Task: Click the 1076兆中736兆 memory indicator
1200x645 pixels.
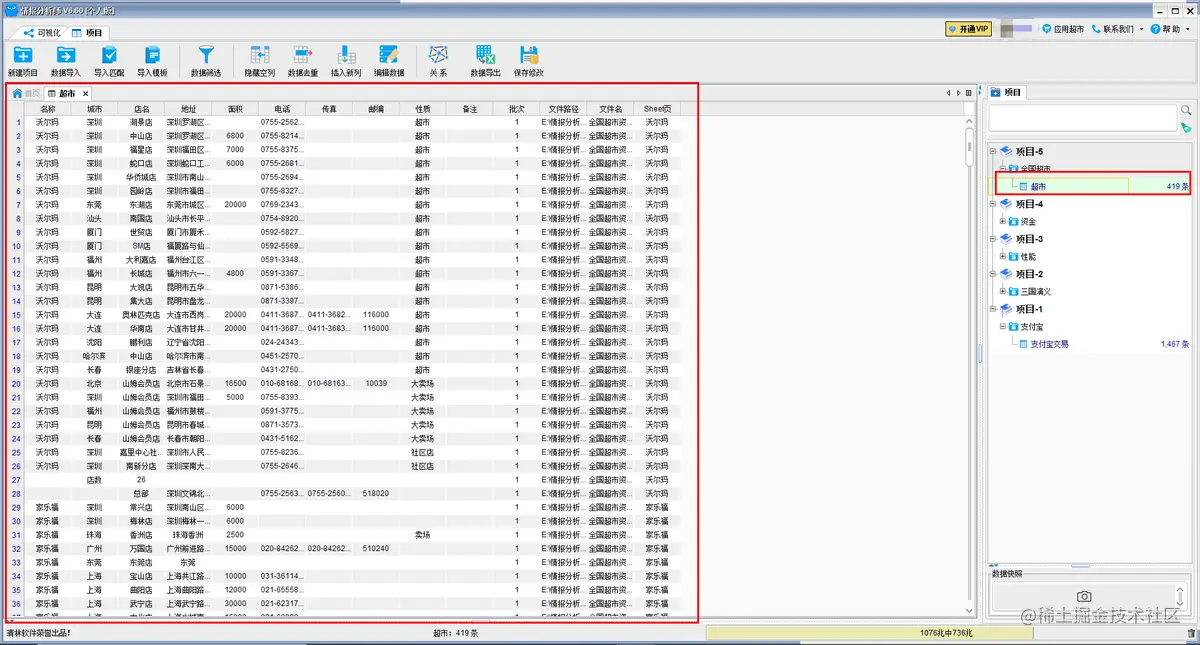Action: coord(944,633)
